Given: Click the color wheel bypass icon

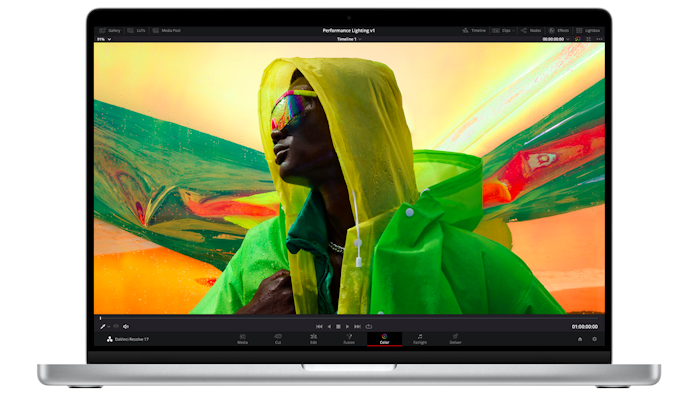Looking at the screenshot, I should (578, 39).
